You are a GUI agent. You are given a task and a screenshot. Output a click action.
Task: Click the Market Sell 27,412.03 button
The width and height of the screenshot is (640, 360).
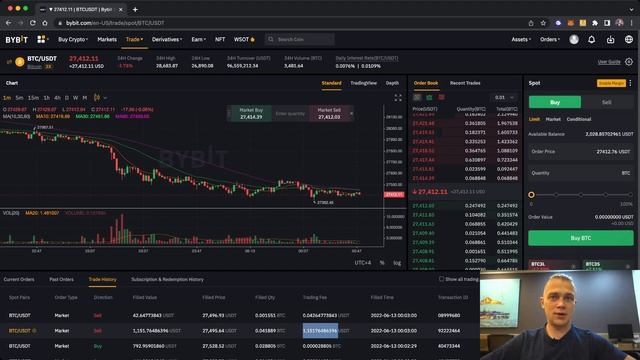click(x=329, y=113)
